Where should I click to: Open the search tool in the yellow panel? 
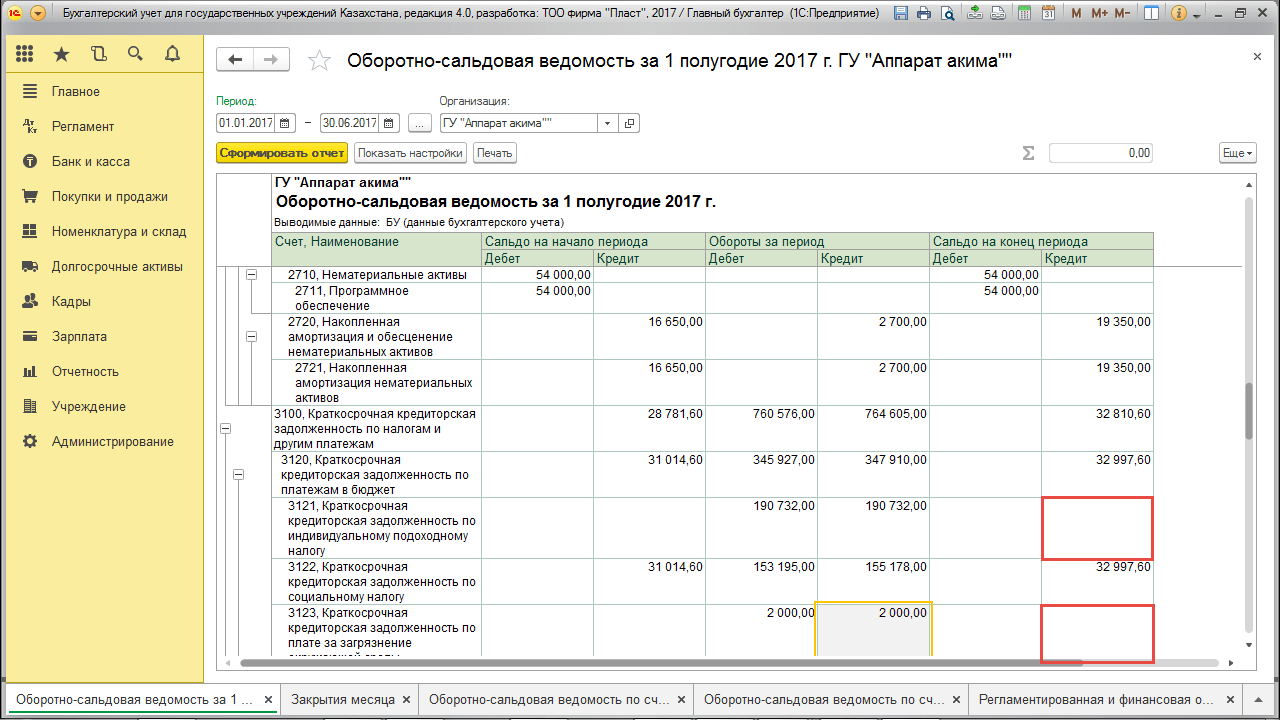point(135,54)
